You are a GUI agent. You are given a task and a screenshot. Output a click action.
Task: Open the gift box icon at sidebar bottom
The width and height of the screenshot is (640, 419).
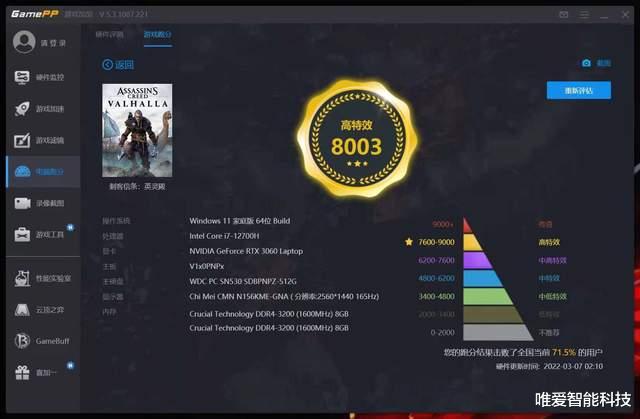(22, 372)
